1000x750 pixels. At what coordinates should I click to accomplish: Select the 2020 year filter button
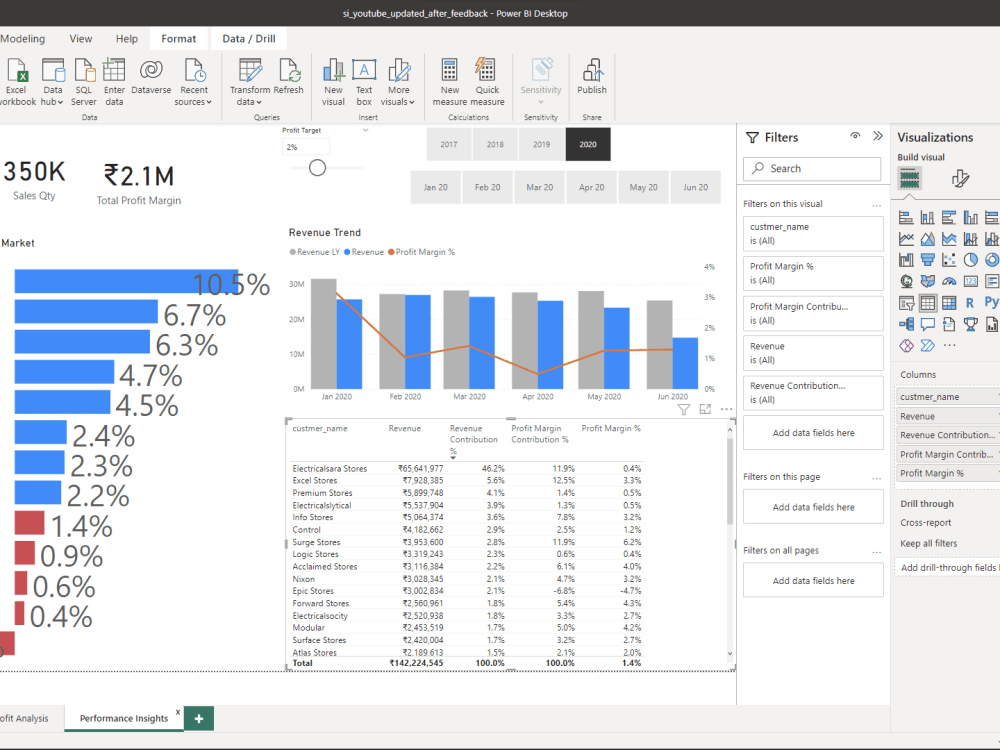588,144
